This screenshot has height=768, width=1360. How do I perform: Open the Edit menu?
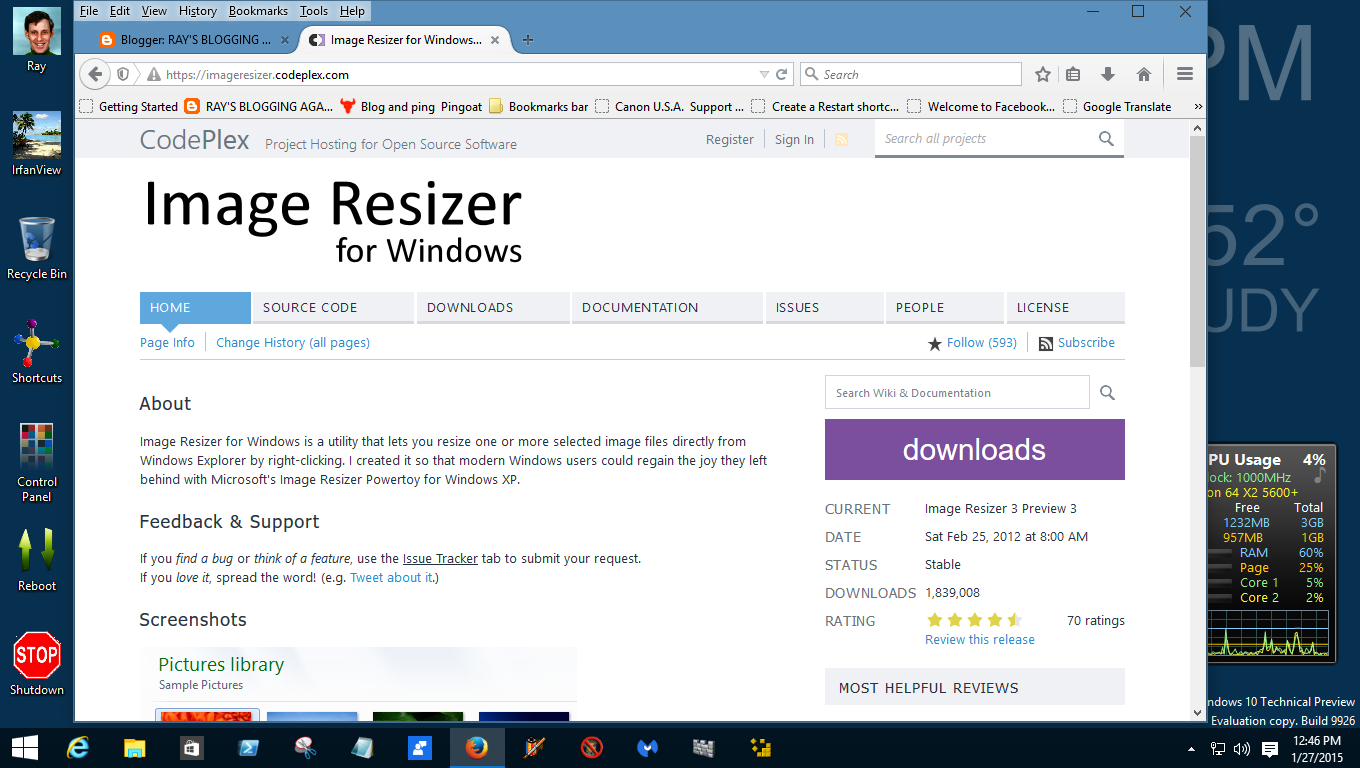tap(120, 11)
